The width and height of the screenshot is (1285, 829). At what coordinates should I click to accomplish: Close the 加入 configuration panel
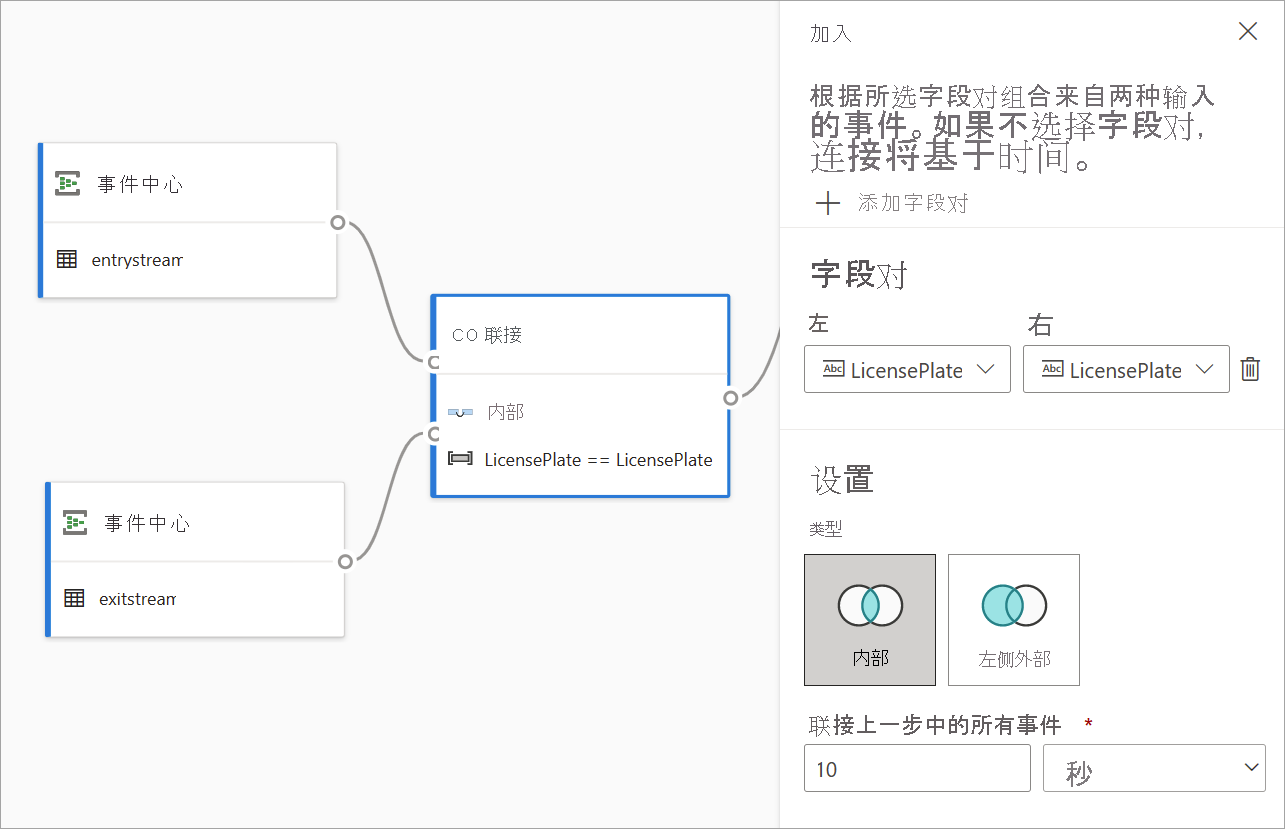tap(1247, 31)
